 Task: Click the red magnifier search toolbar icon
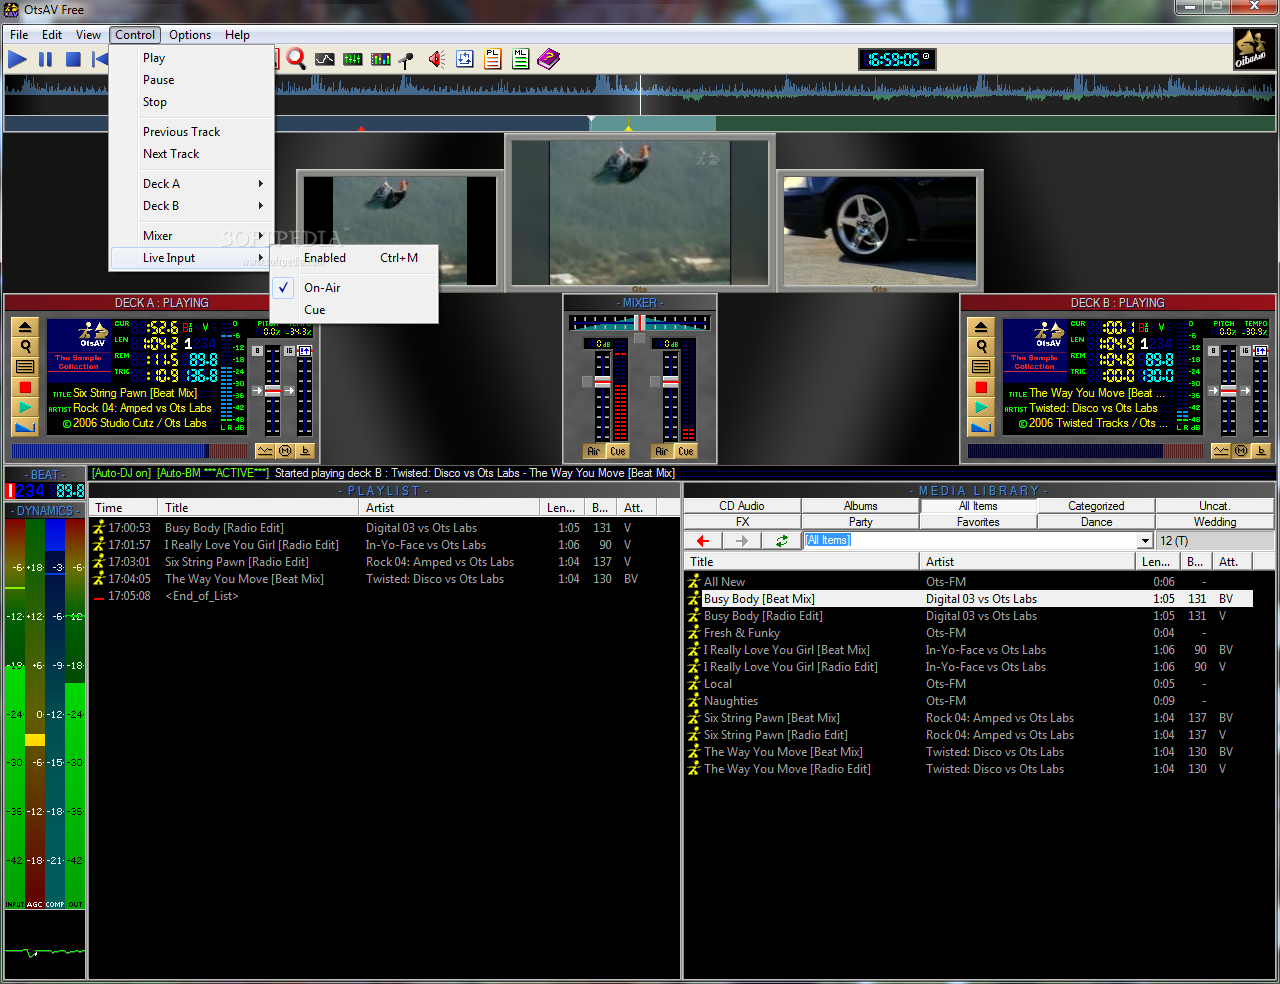[296, 59]
